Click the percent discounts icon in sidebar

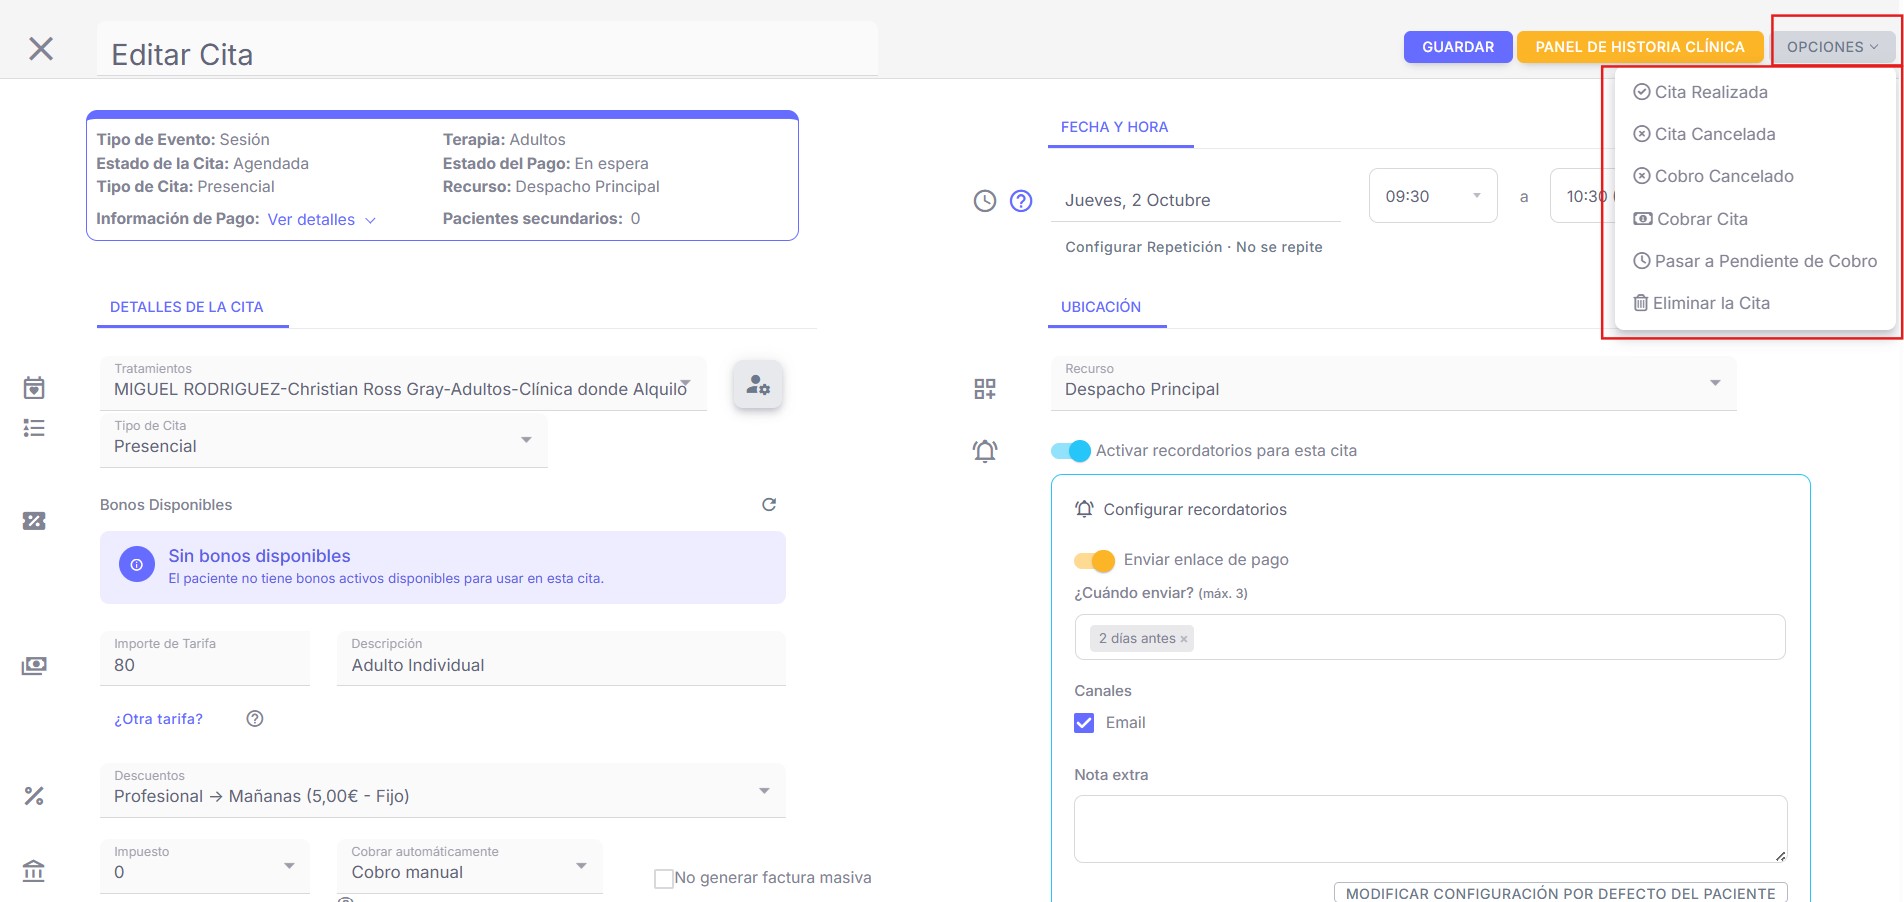click(x=33, y=797)
